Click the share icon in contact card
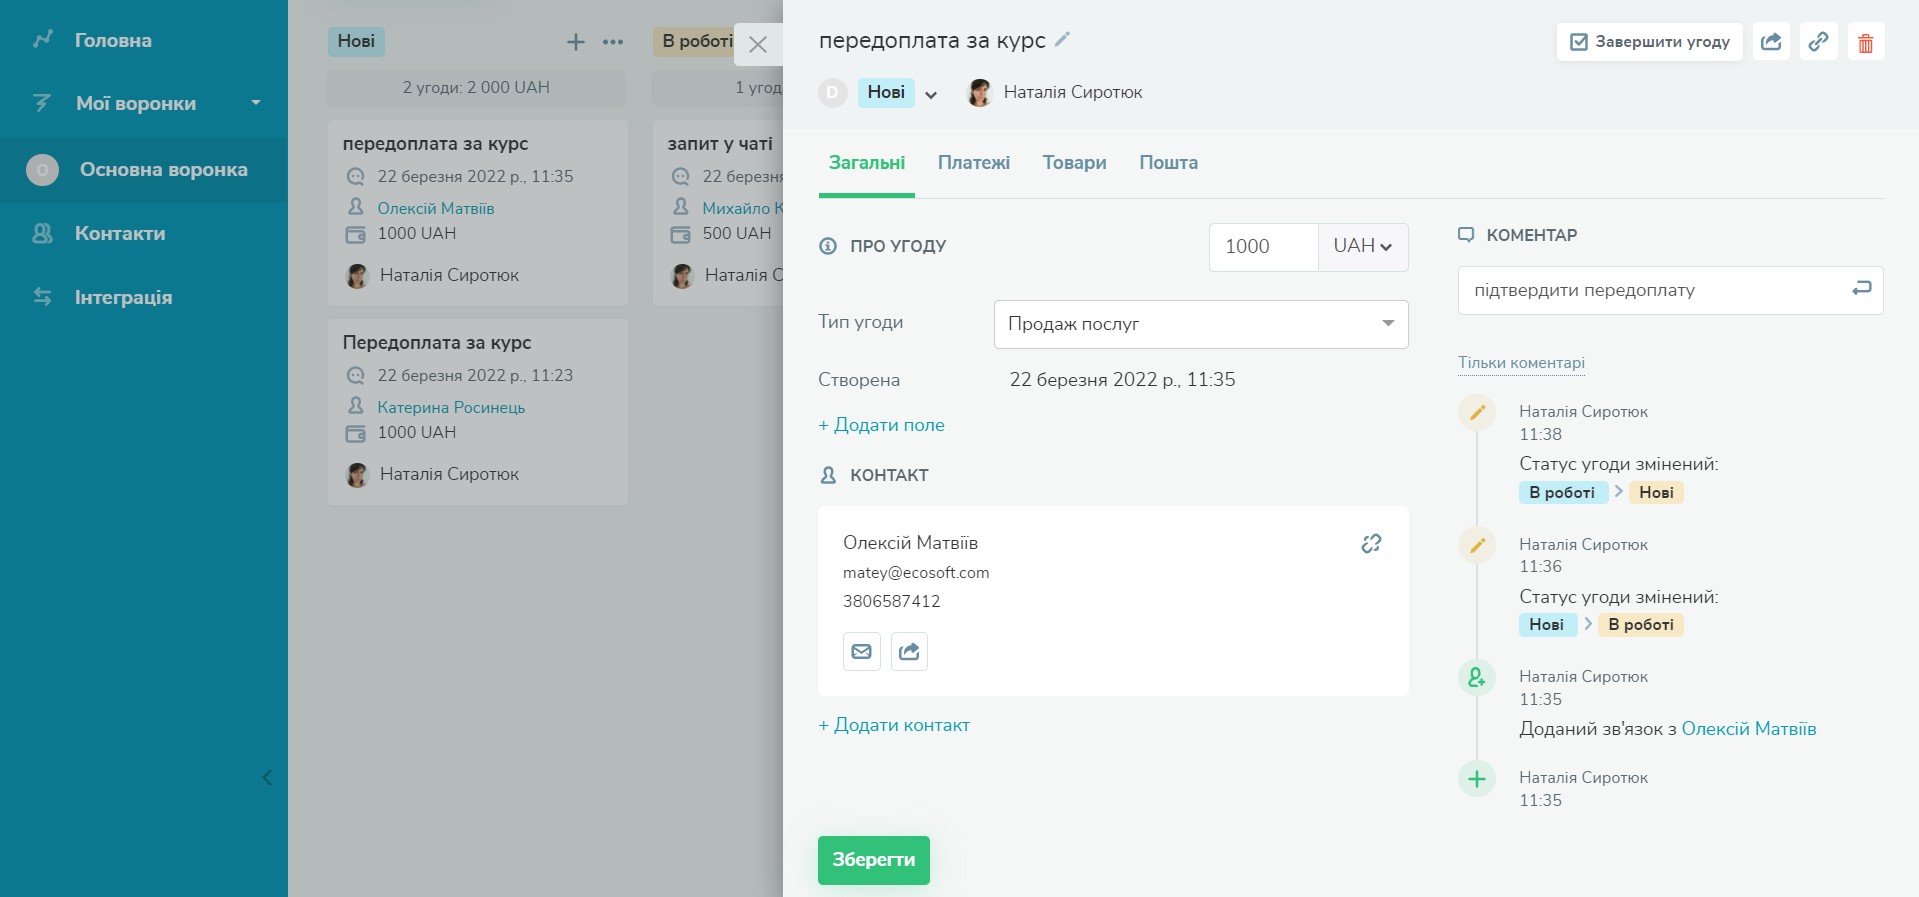The image size is (1919, 897). [x=909, y=652]
